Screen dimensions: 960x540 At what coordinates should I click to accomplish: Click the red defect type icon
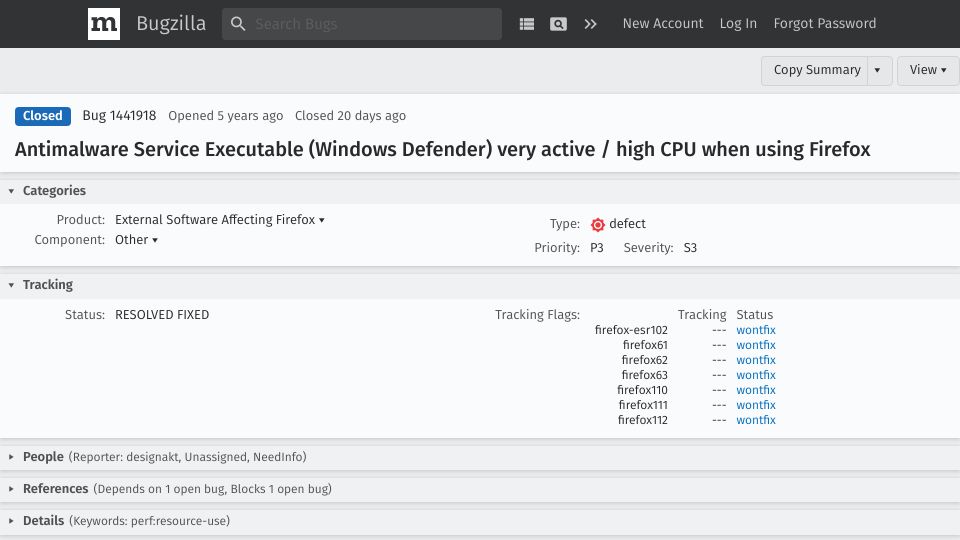tap(598, 225)
